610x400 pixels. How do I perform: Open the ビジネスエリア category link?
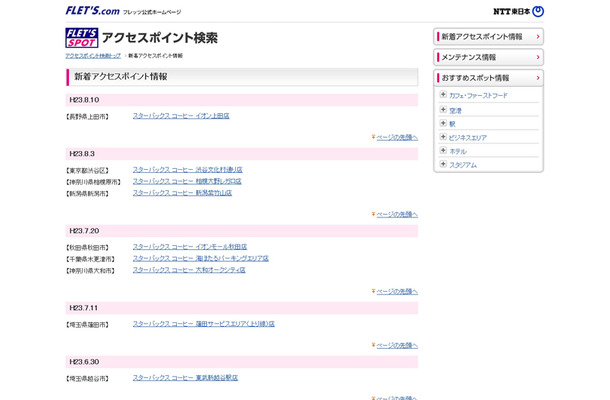click(x=468, y=138)
